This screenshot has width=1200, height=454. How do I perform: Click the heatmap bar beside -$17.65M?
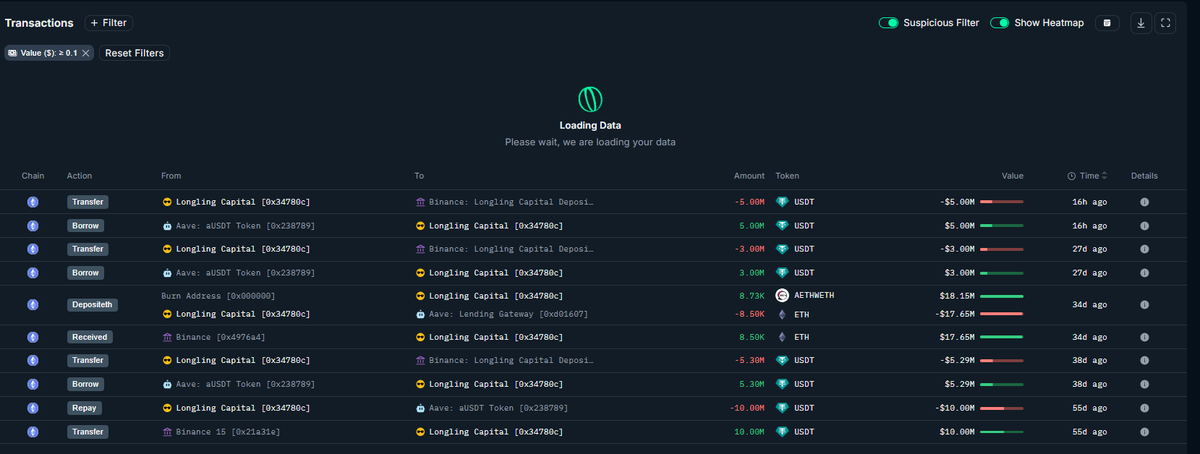[1001, 314]
